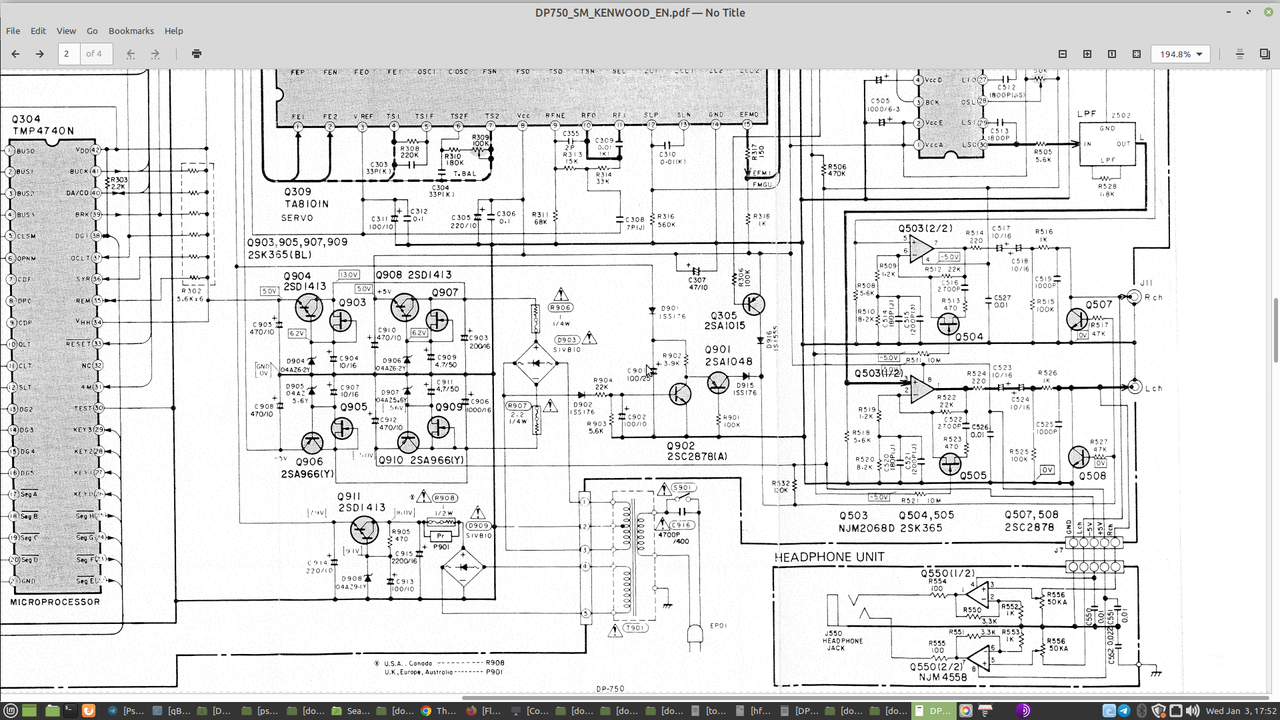
Task: Click Bluetooth icon in system tray
Action: (1141, 710)
